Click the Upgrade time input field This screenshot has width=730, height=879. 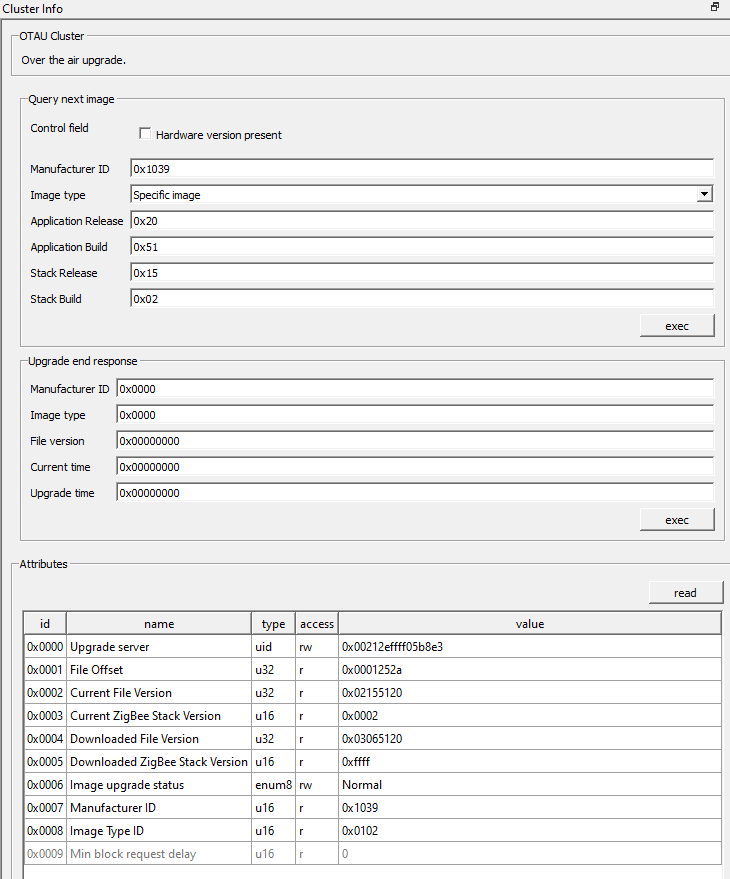[415, 492]
